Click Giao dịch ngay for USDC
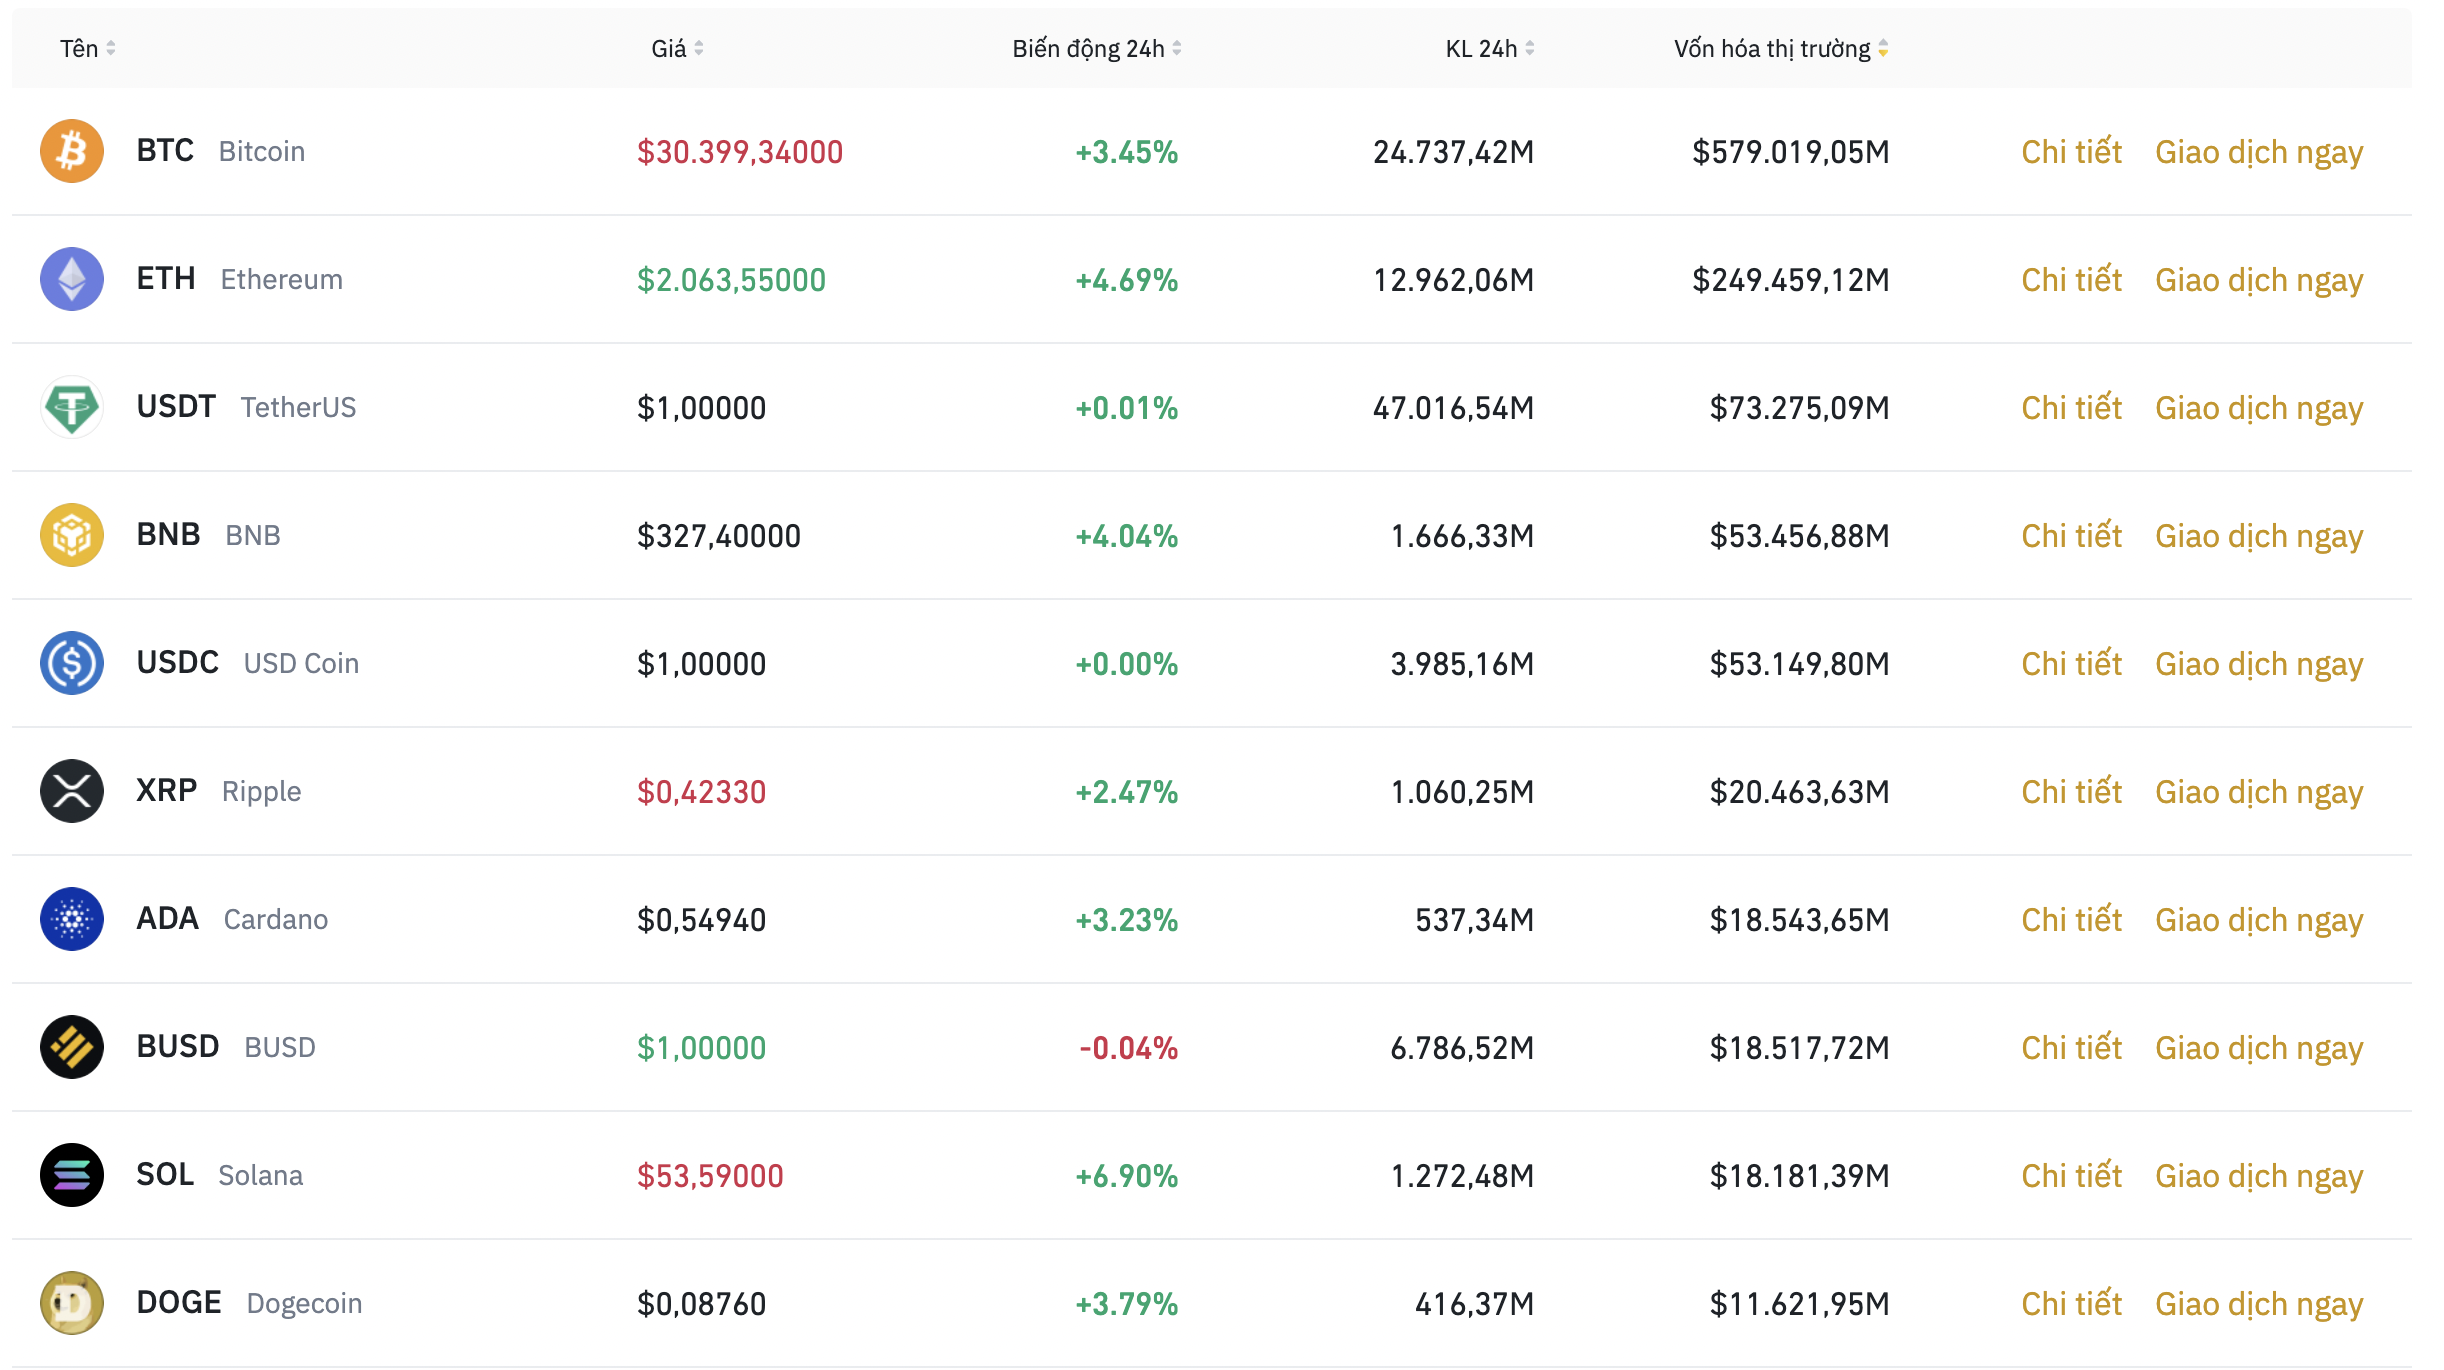Screen dimensions: 2444x1370 tap(2259, 665)
